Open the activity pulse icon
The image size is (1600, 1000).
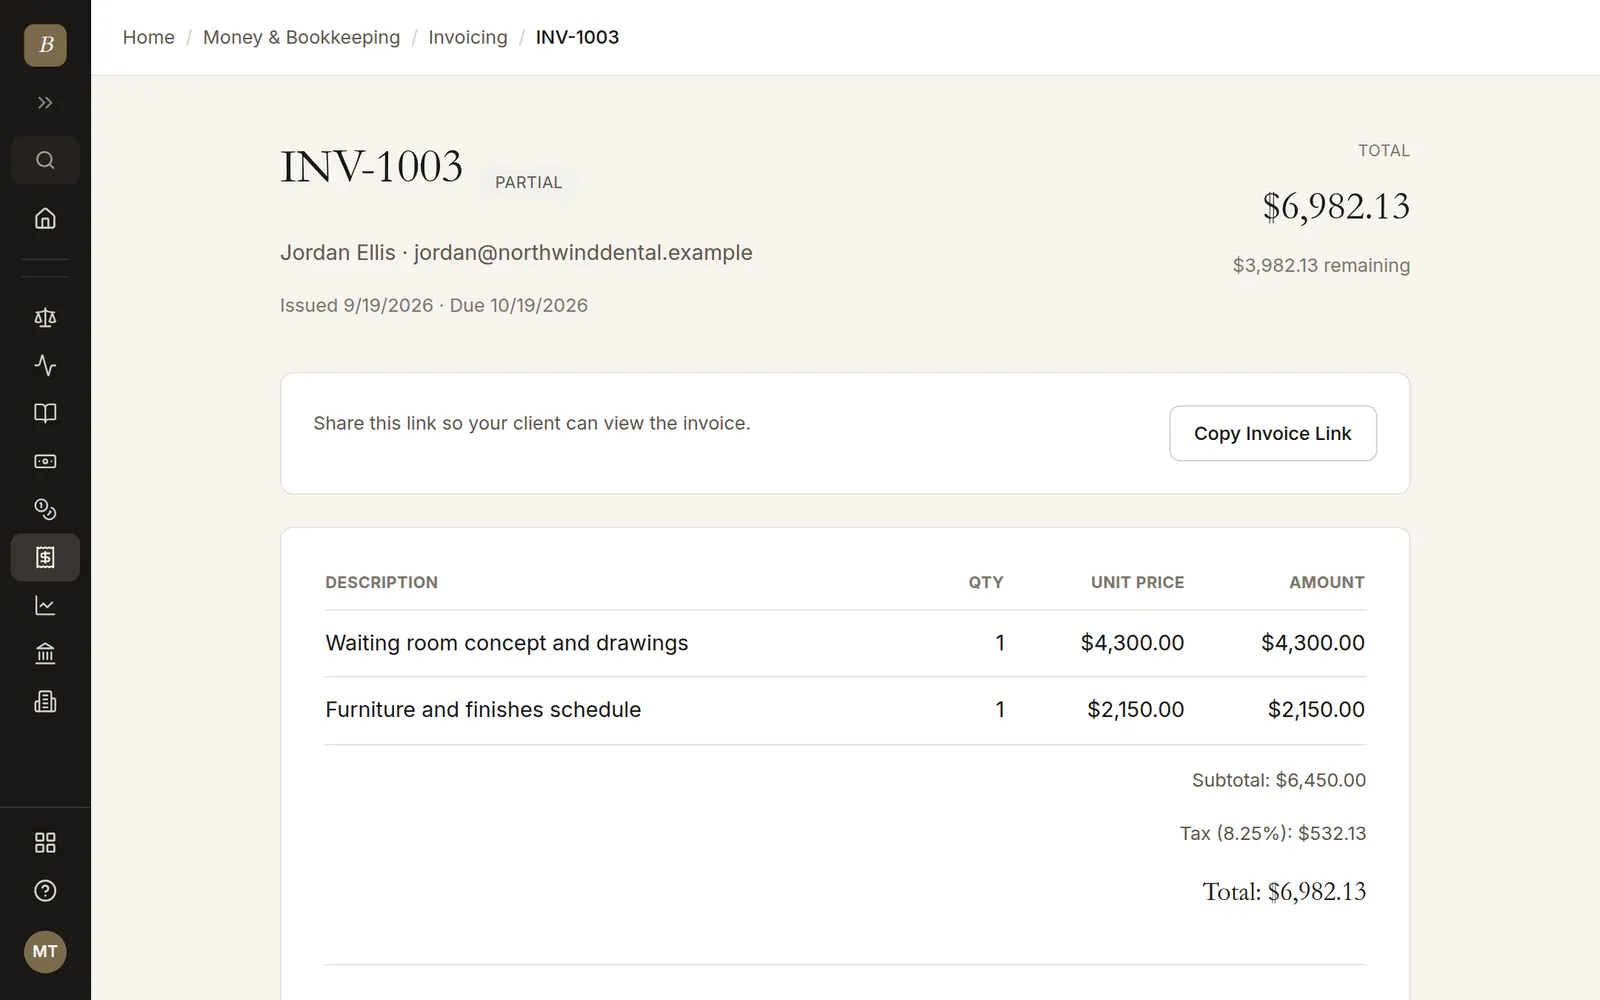45,366
